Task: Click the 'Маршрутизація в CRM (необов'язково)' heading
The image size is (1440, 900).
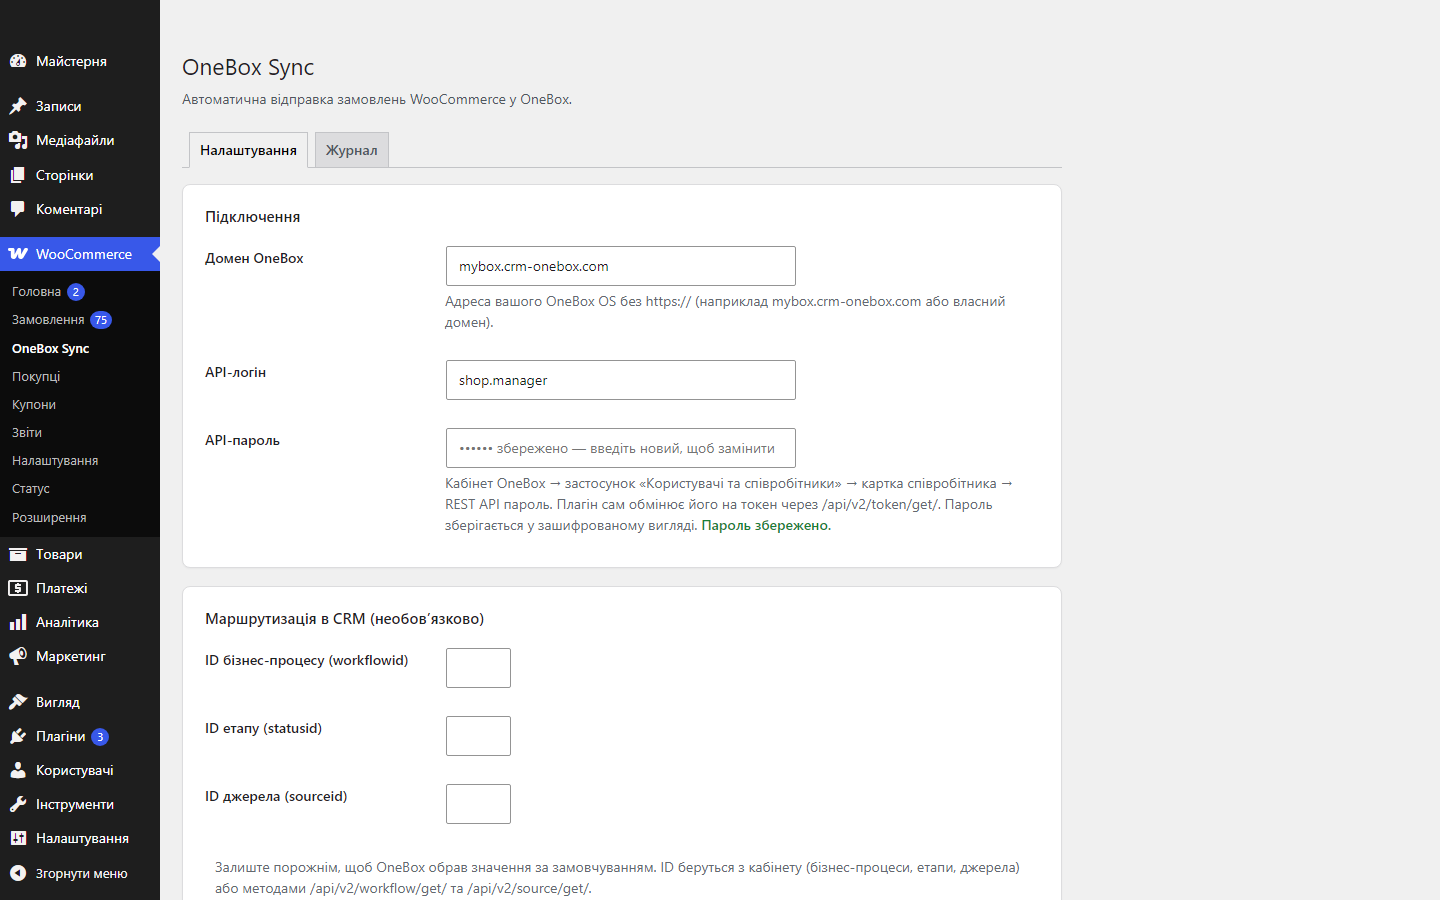Action: click(x=345, y=619)
